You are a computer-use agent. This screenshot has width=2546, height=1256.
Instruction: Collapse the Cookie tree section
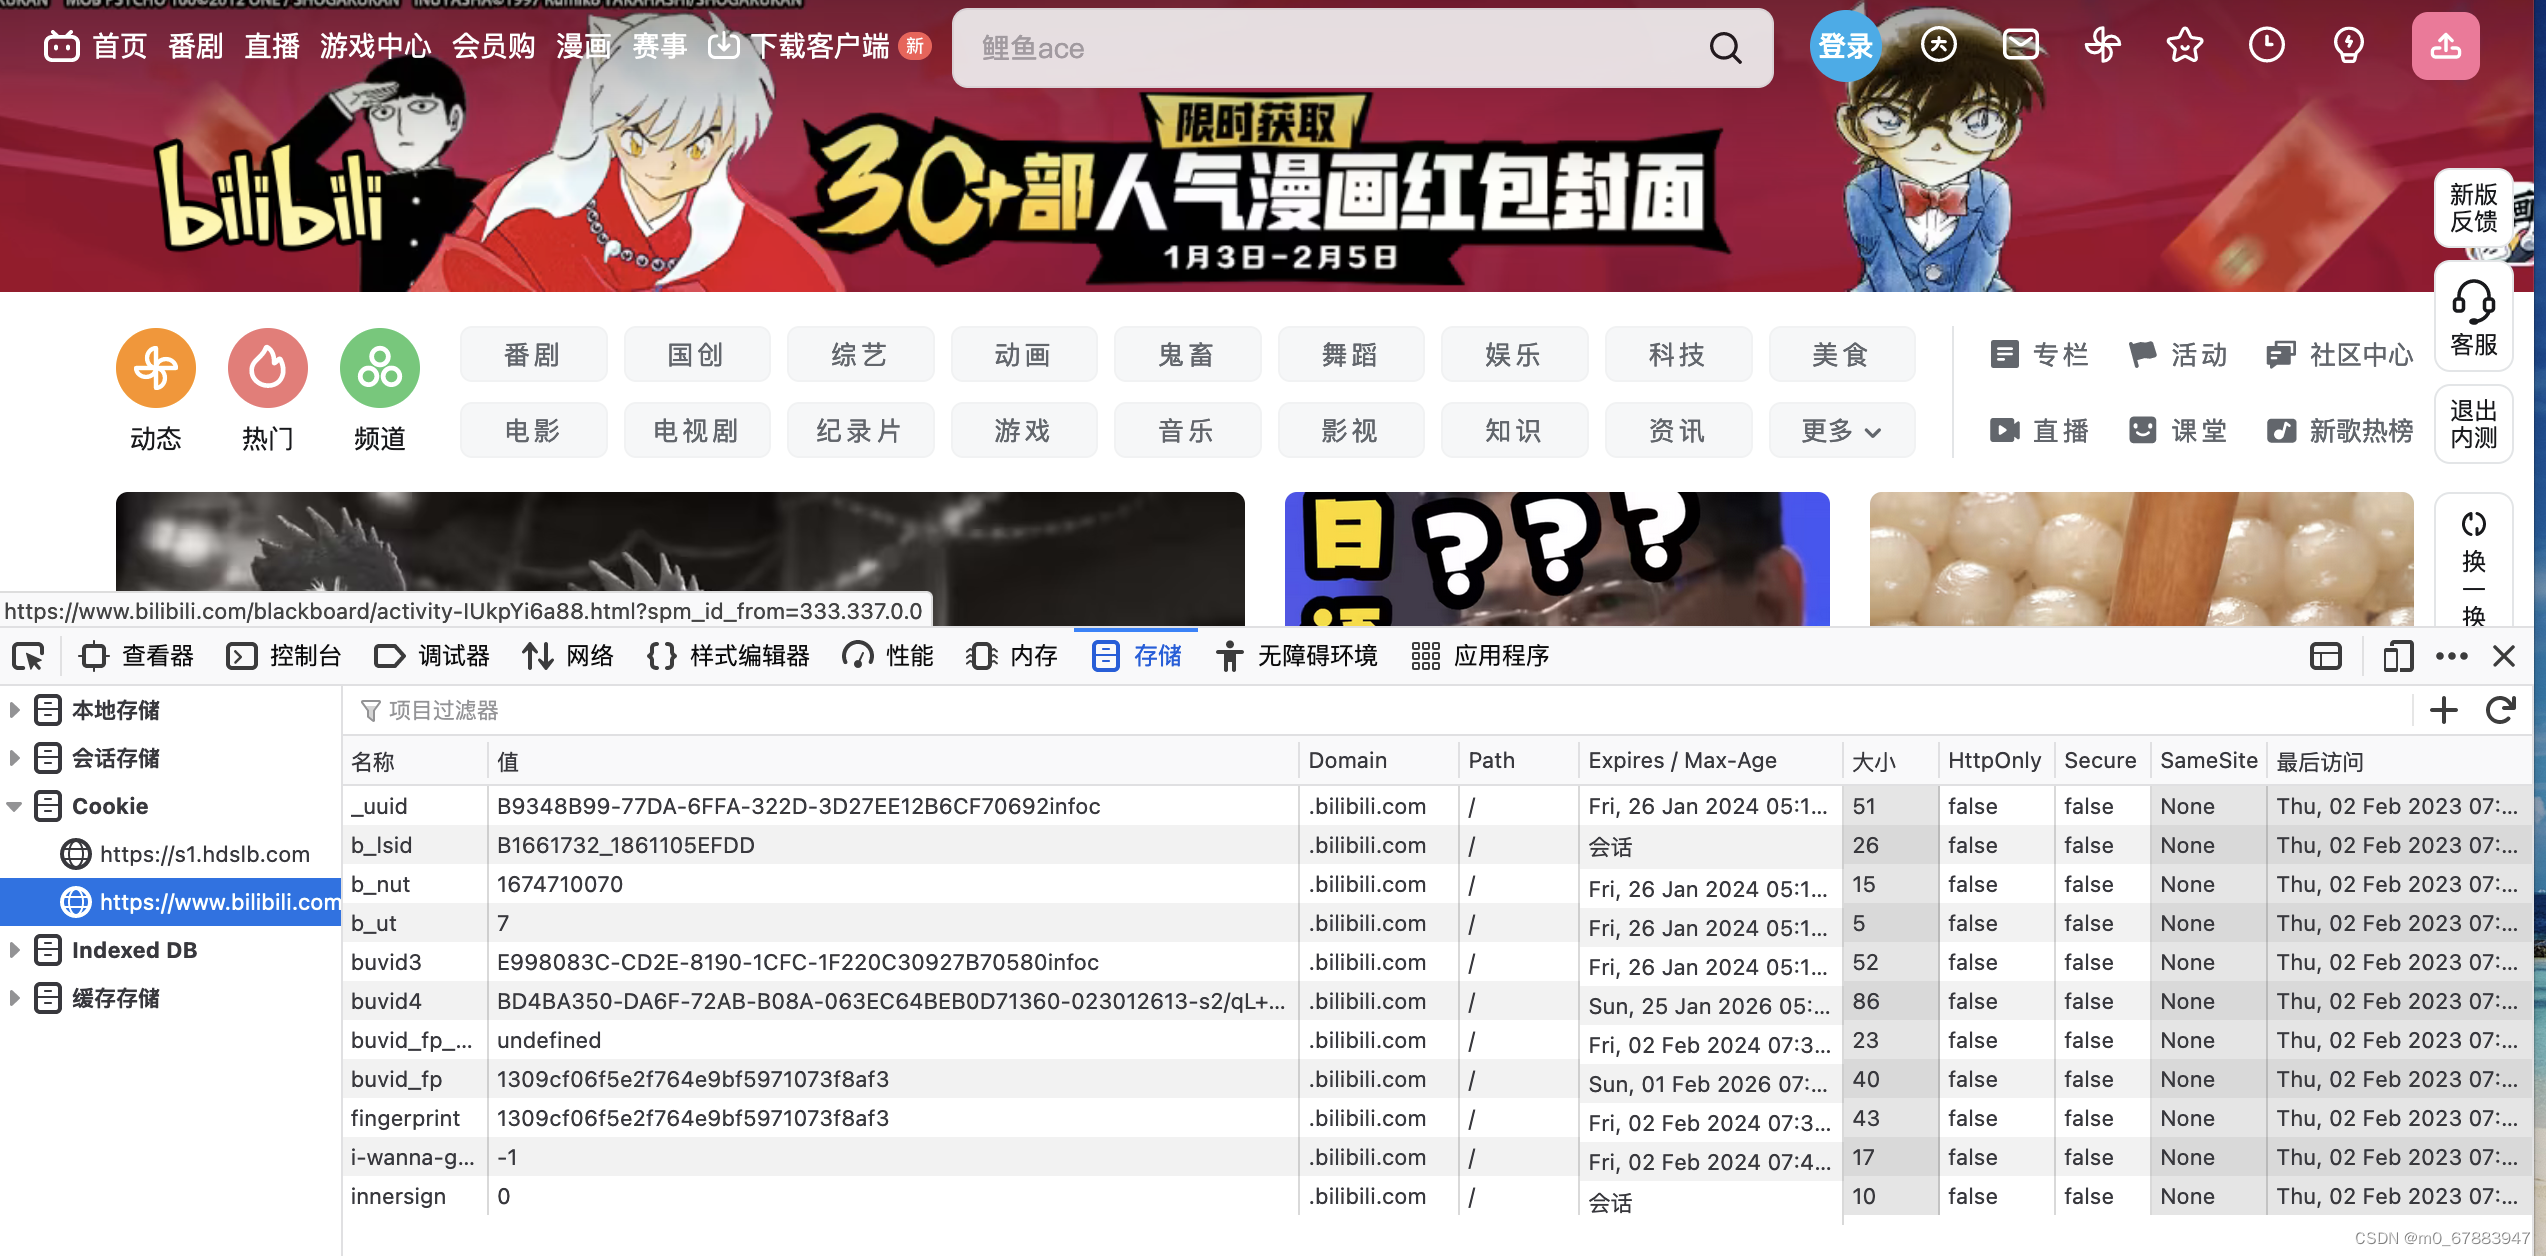tap(13, 806)
